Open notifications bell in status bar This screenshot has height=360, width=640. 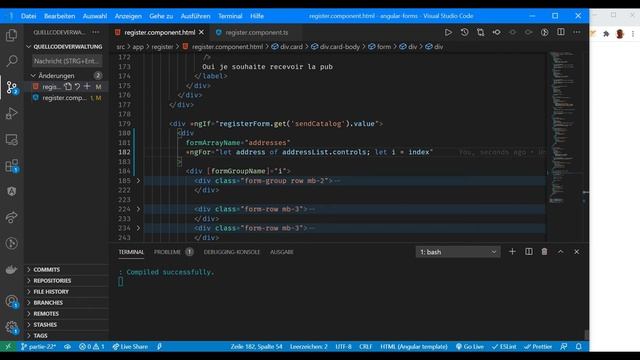click(x=579, y=347)
